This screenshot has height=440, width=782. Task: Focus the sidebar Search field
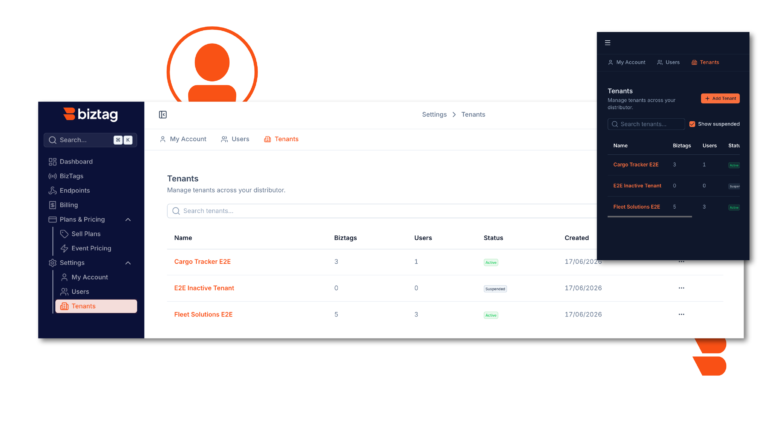click(90, 140)
